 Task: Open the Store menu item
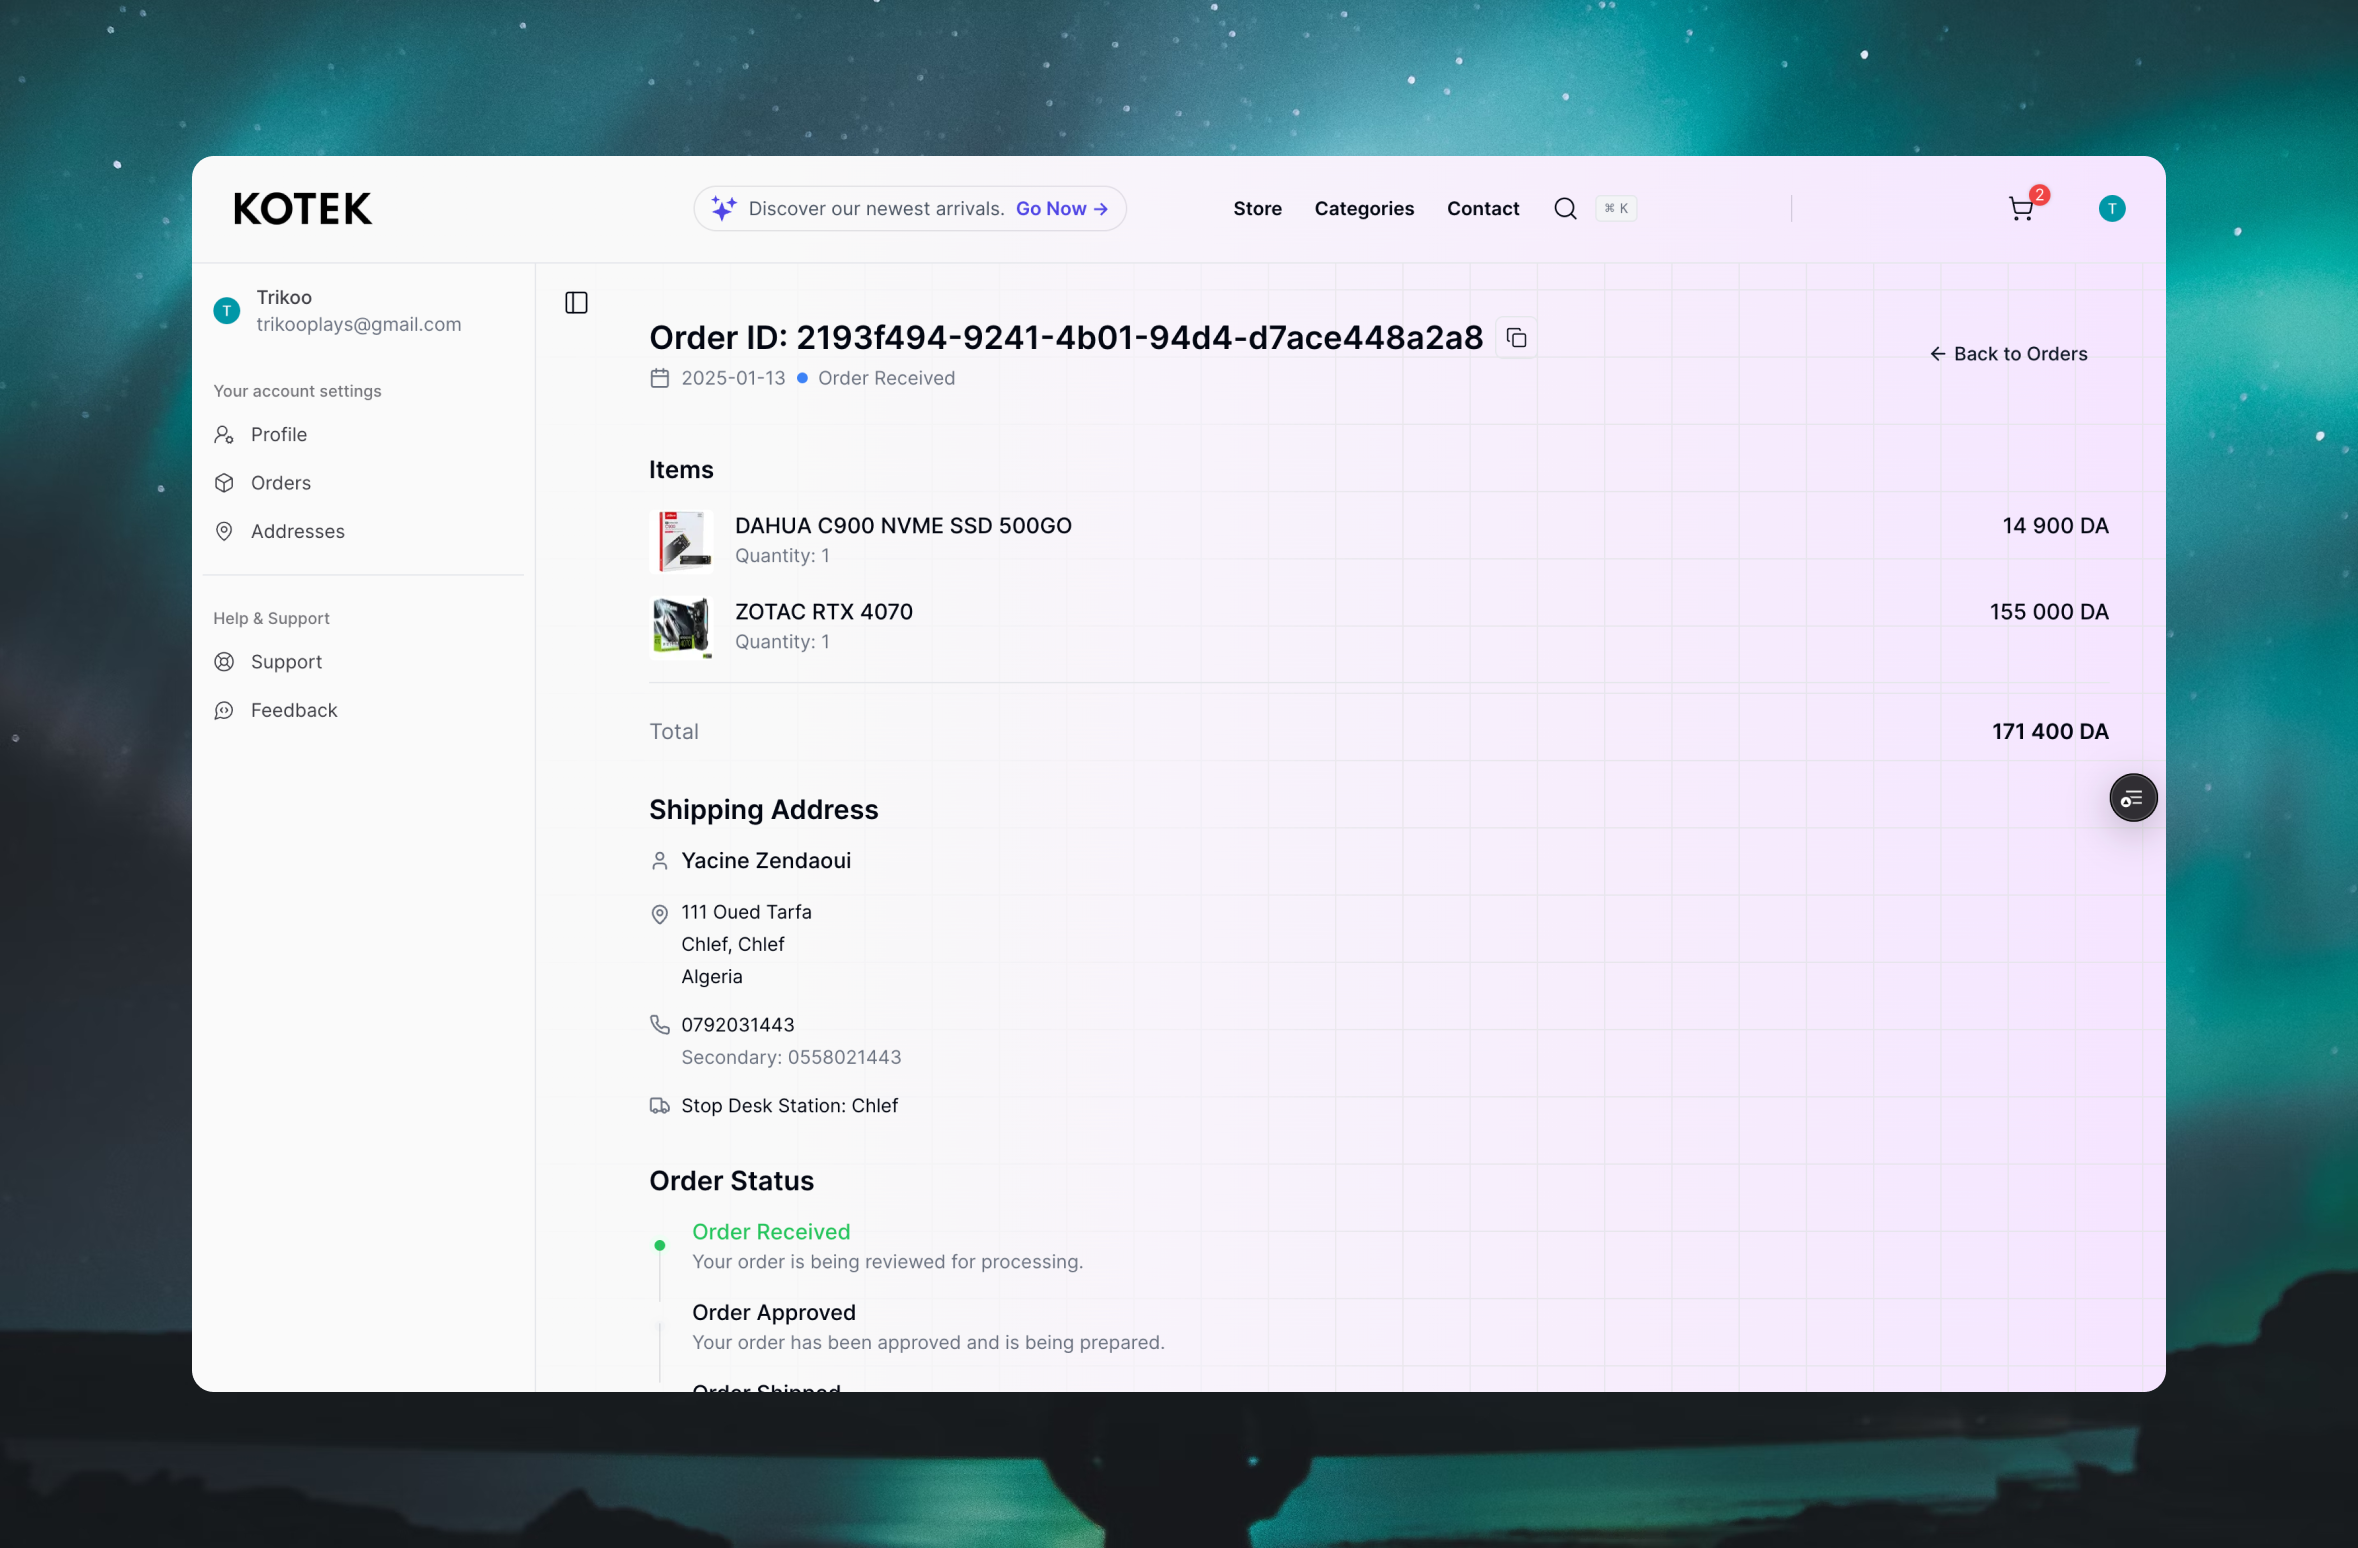1257,208
